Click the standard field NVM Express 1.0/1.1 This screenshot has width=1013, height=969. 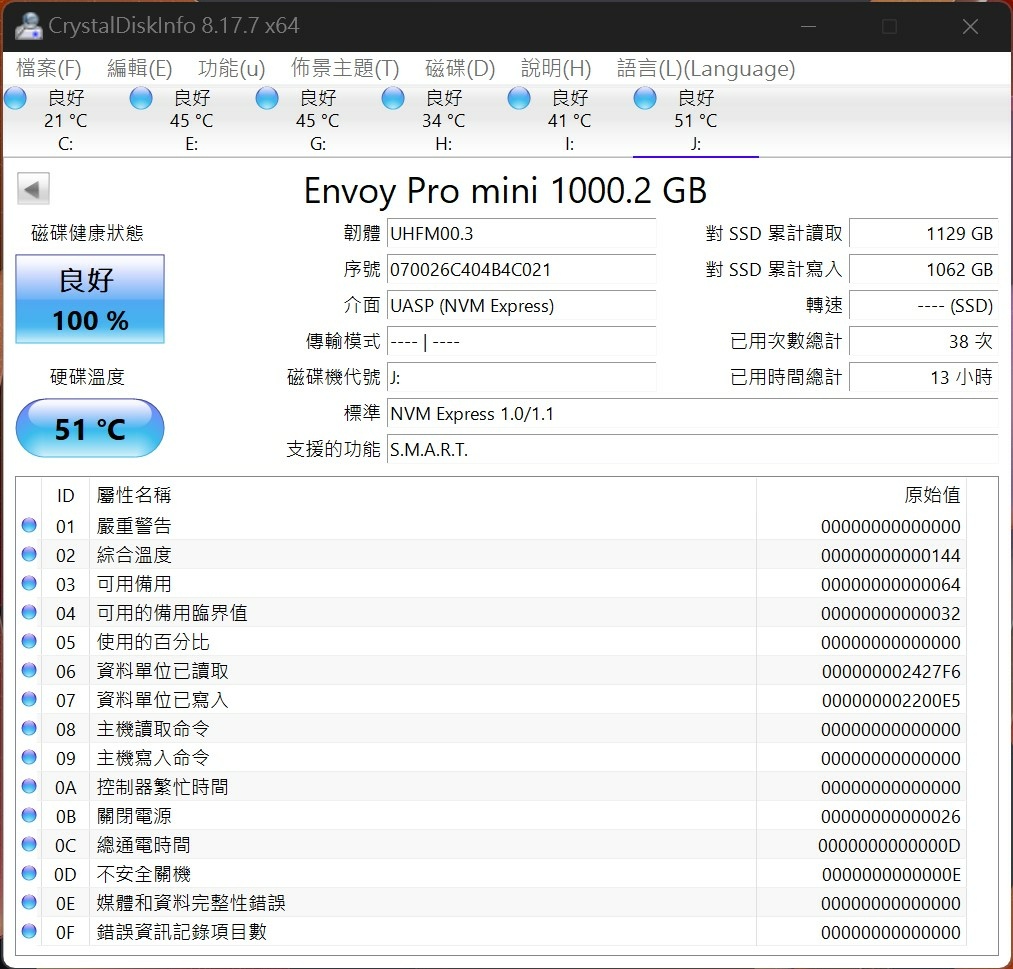point(693,413)
